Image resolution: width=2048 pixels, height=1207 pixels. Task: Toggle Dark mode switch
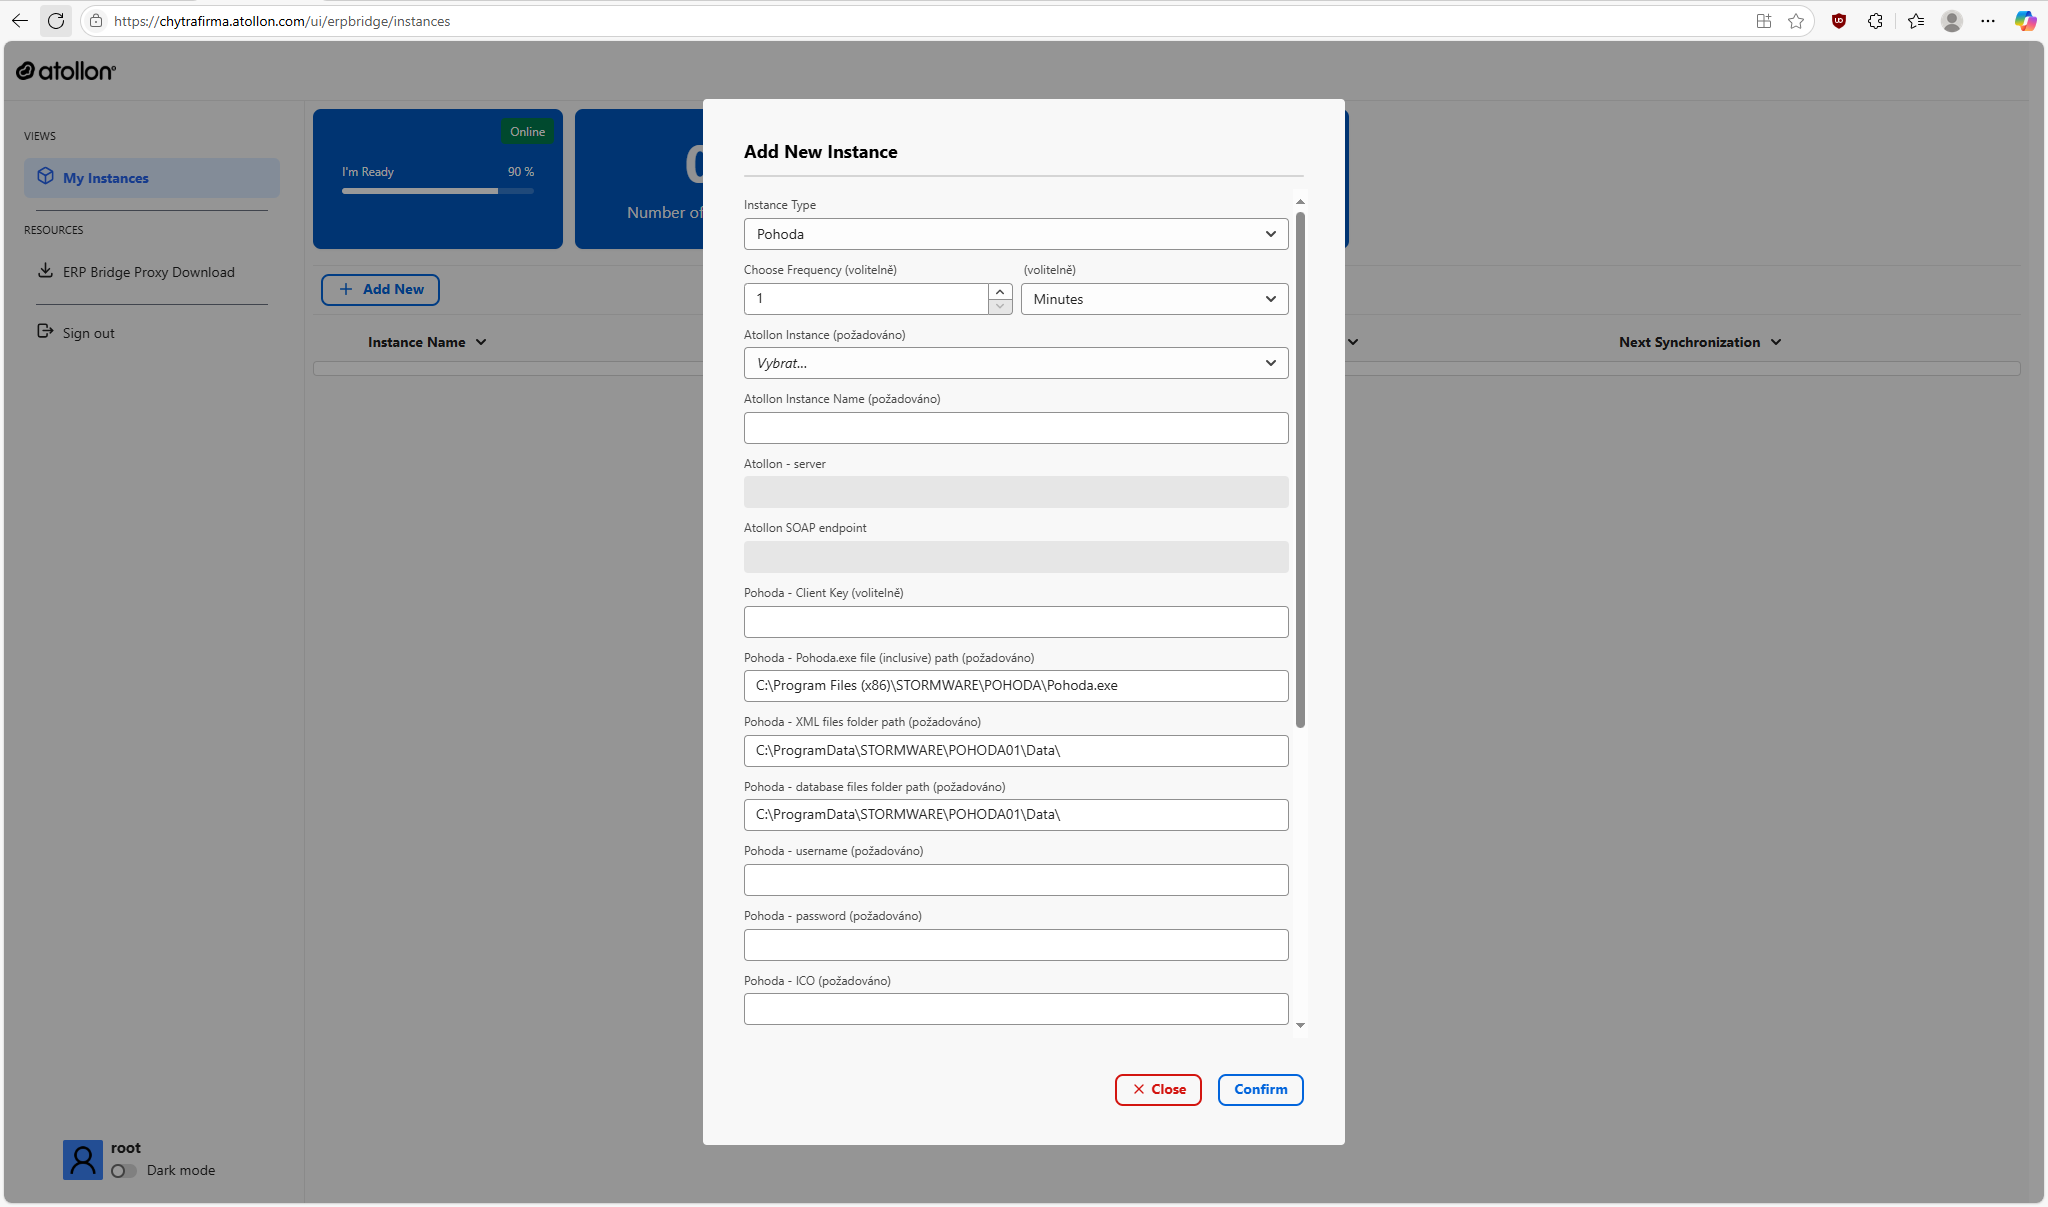[124, 1171]
